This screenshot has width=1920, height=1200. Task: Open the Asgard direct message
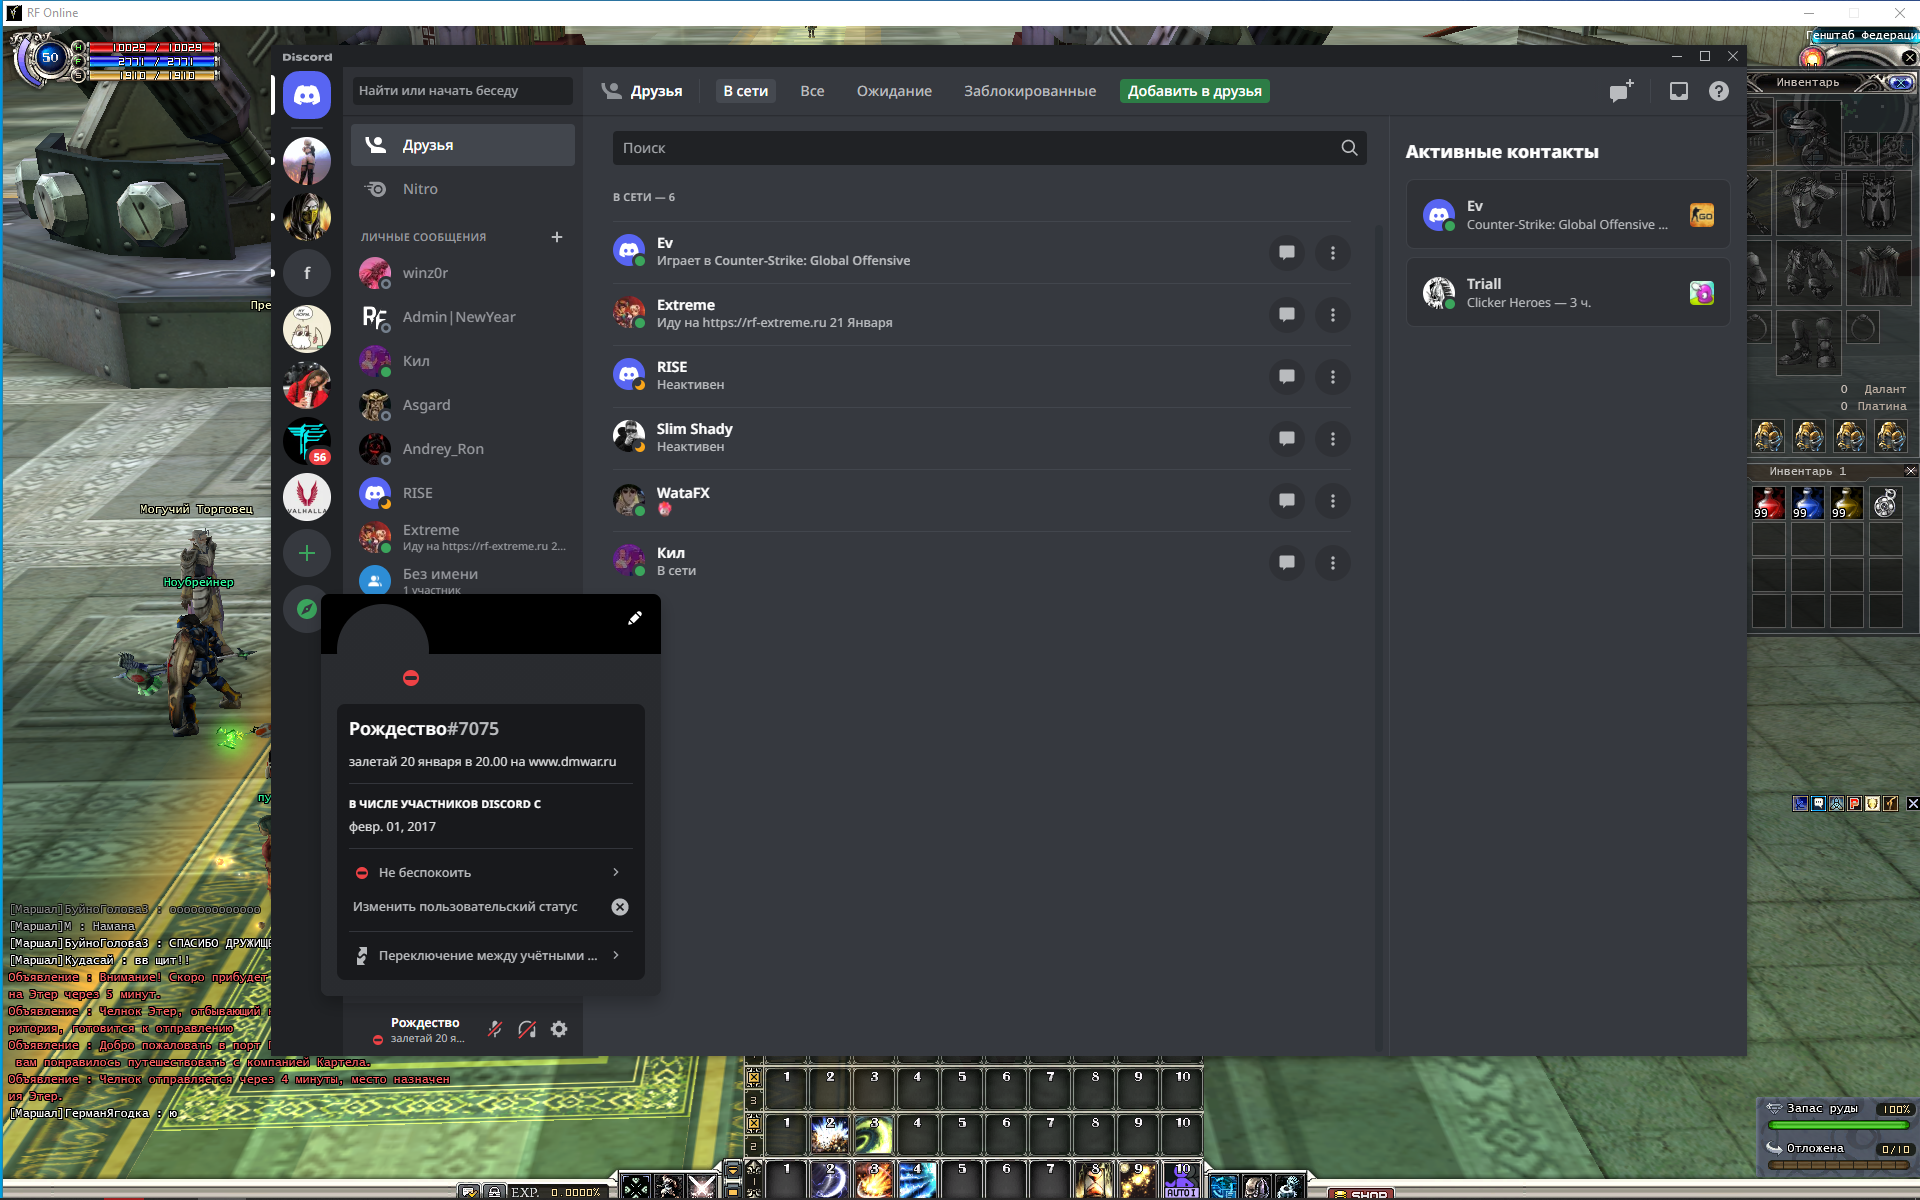point(463,405)
